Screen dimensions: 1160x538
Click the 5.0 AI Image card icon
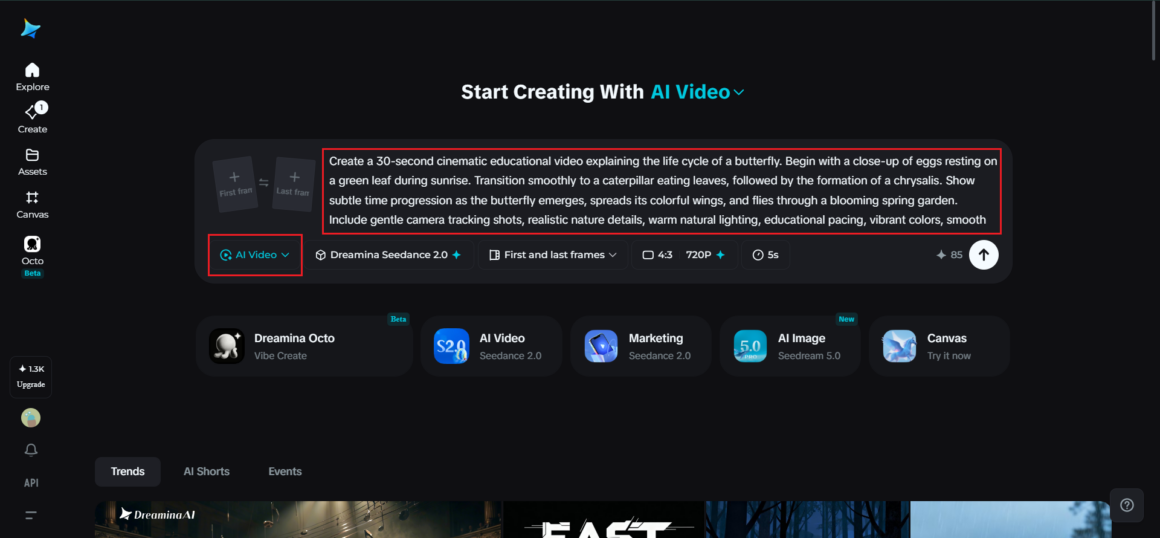coord(750,346)
